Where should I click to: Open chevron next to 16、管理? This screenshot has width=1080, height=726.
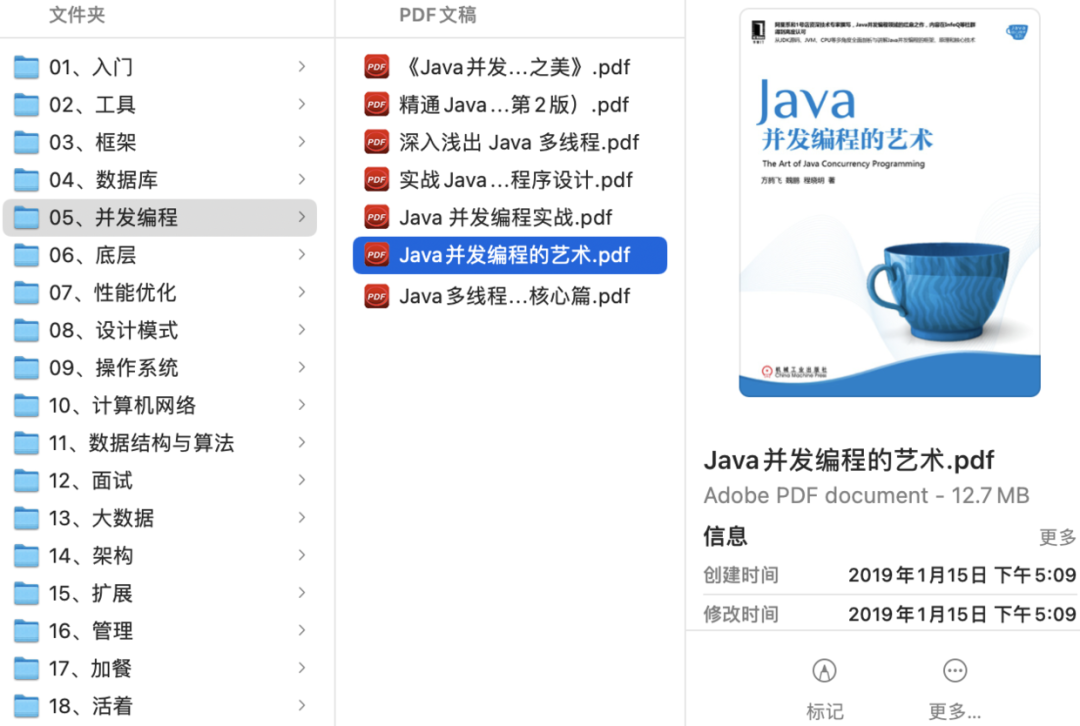(x=301, y=630)
